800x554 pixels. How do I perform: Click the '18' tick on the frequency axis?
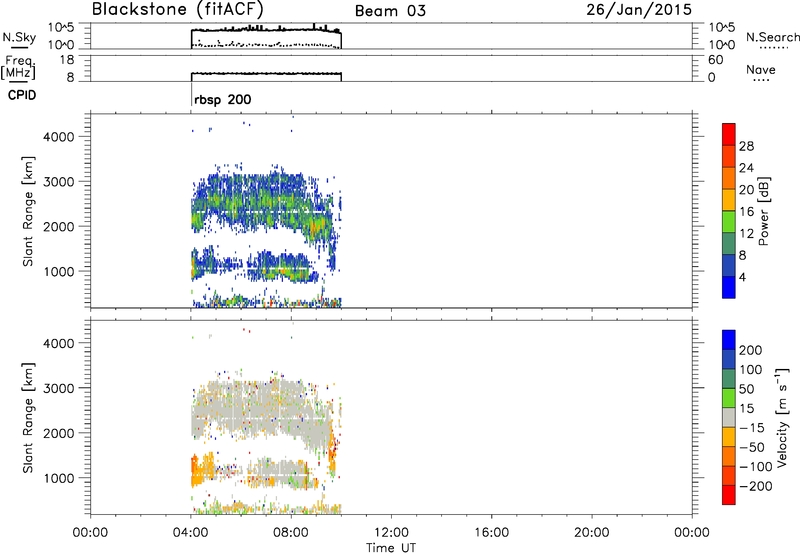(67, 60)
